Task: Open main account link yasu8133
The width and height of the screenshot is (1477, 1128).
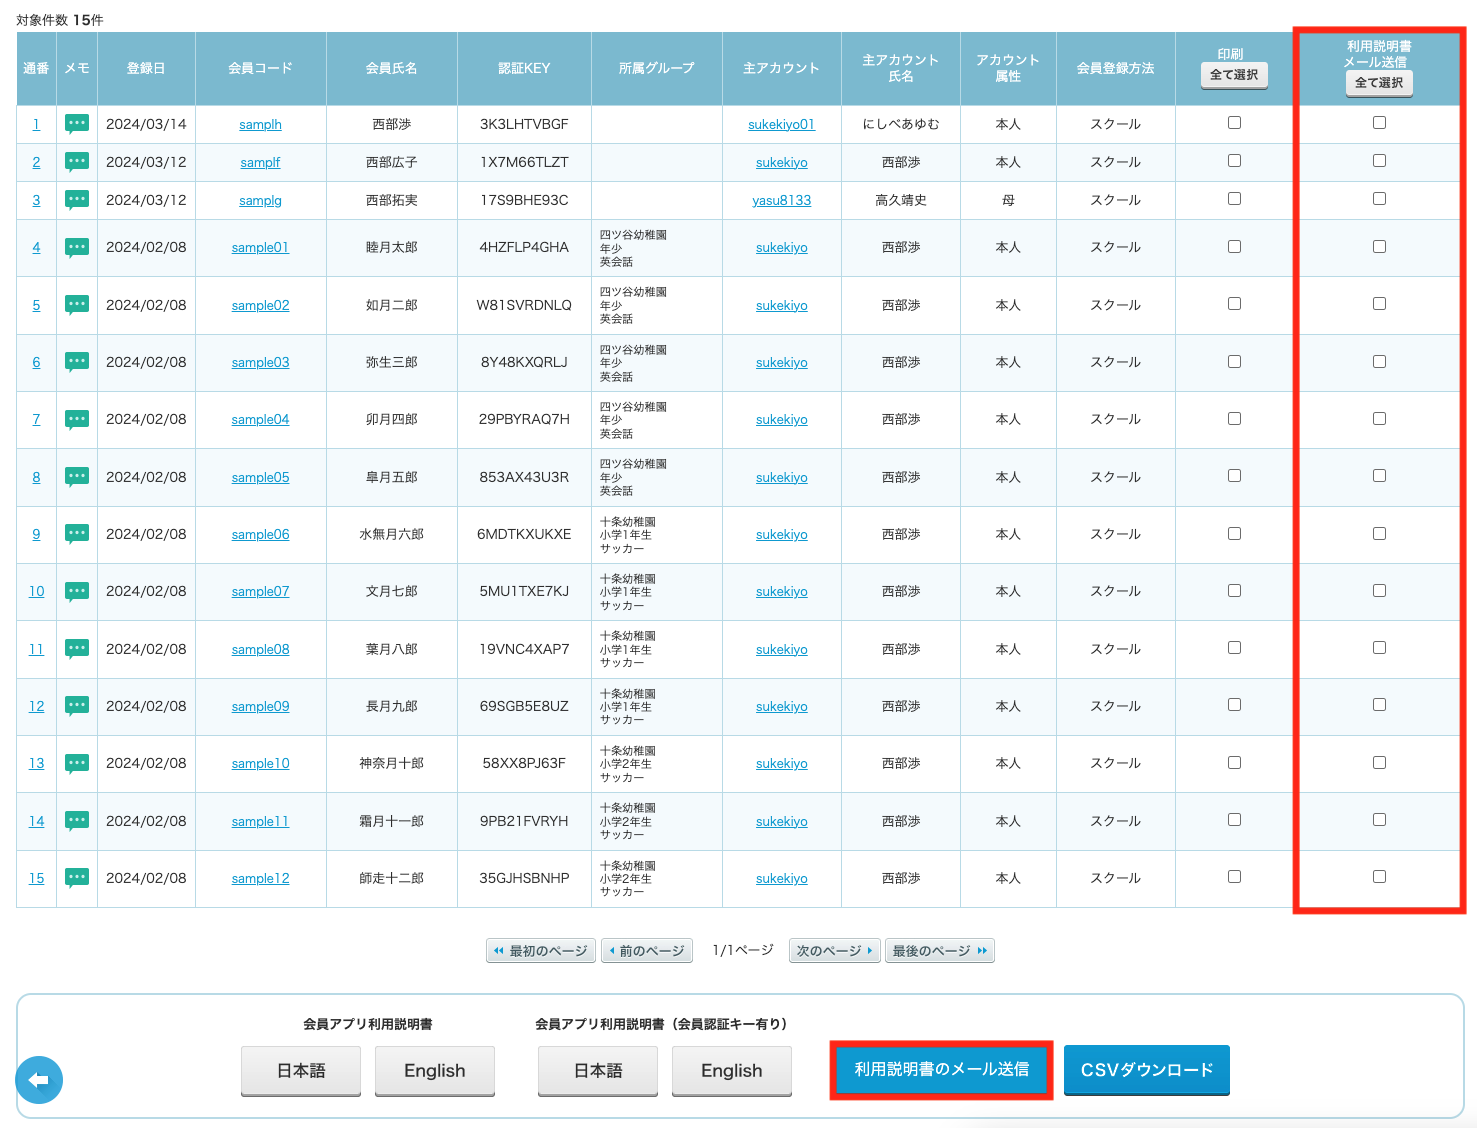Action: click(x=781, y=200)
